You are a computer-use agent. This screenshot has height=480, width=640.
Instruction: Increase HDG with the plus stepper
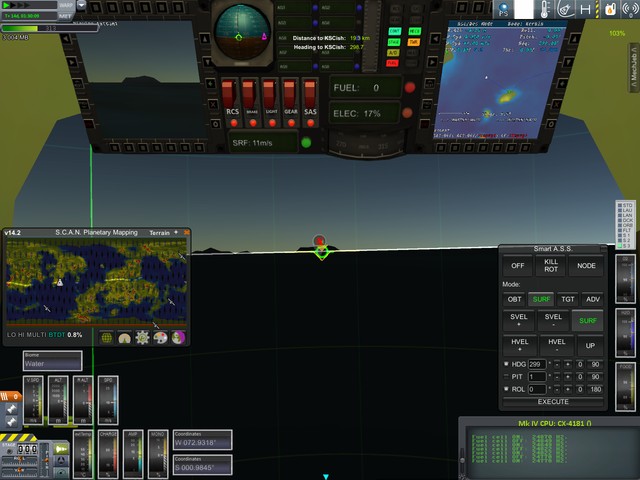point(568,364)
